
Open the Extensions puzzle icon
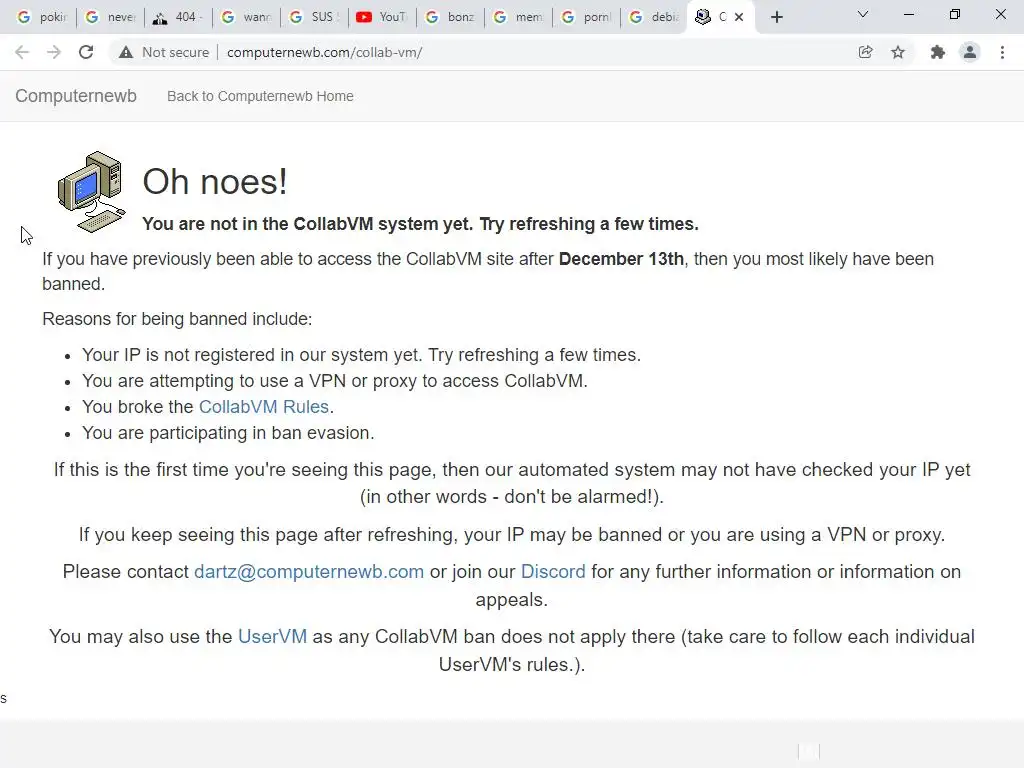[x=938, y=52]
